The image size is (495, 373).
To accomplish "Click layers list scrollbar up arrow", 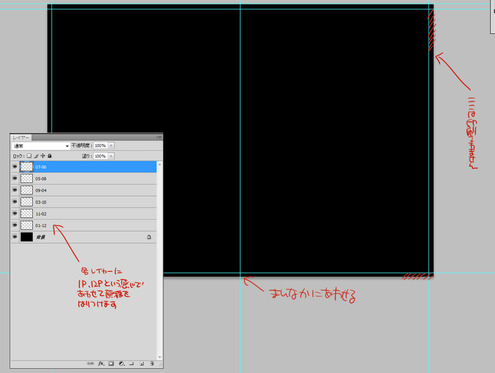I will [x=160, y=164].
